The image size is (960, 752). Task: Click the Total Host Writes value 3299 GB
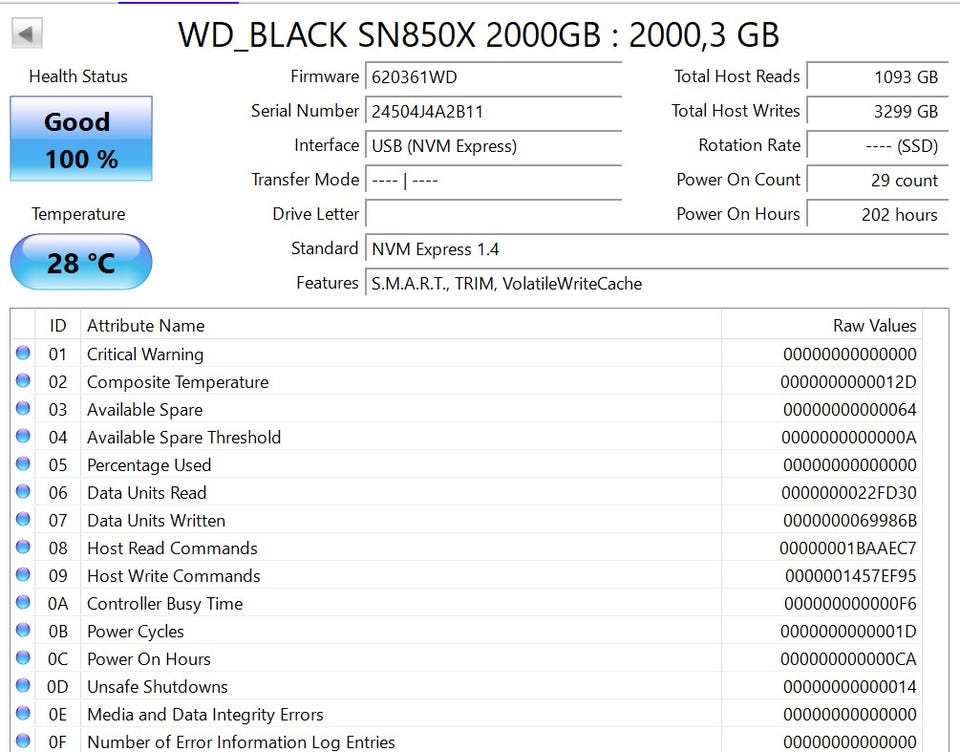(877, 111)
